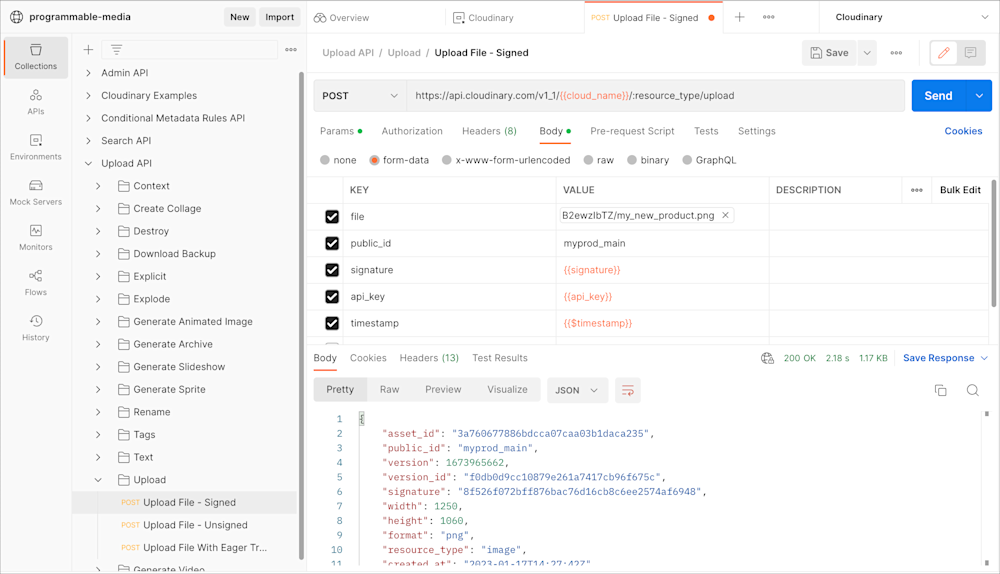This screenshot has width=1000, height=574.
Task: Click the Save button
Action: (x=830, y=53)
